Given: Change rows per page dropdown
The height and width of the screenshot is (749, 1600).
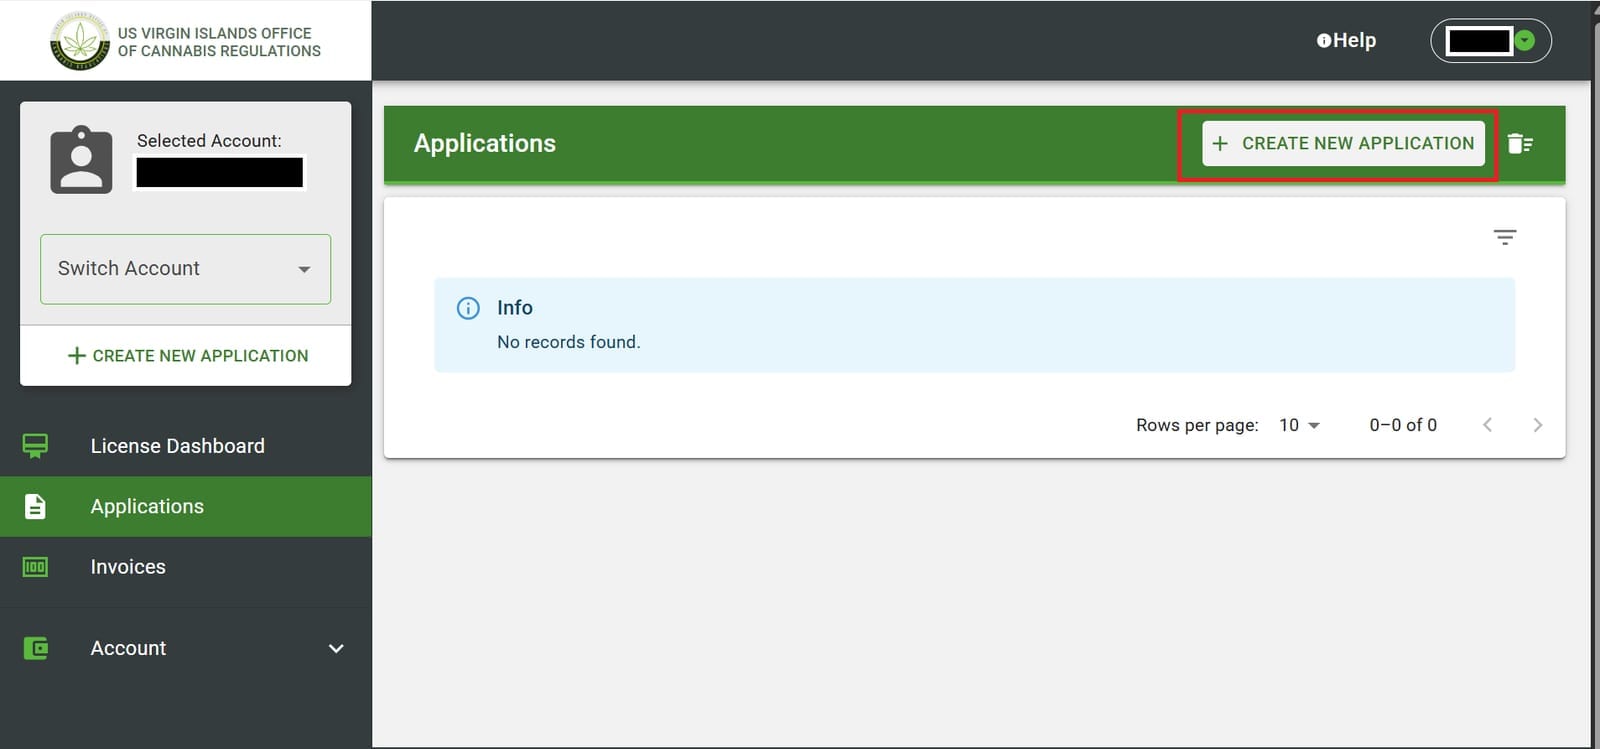Looking at the screenshot, I should click(1299, 425).
